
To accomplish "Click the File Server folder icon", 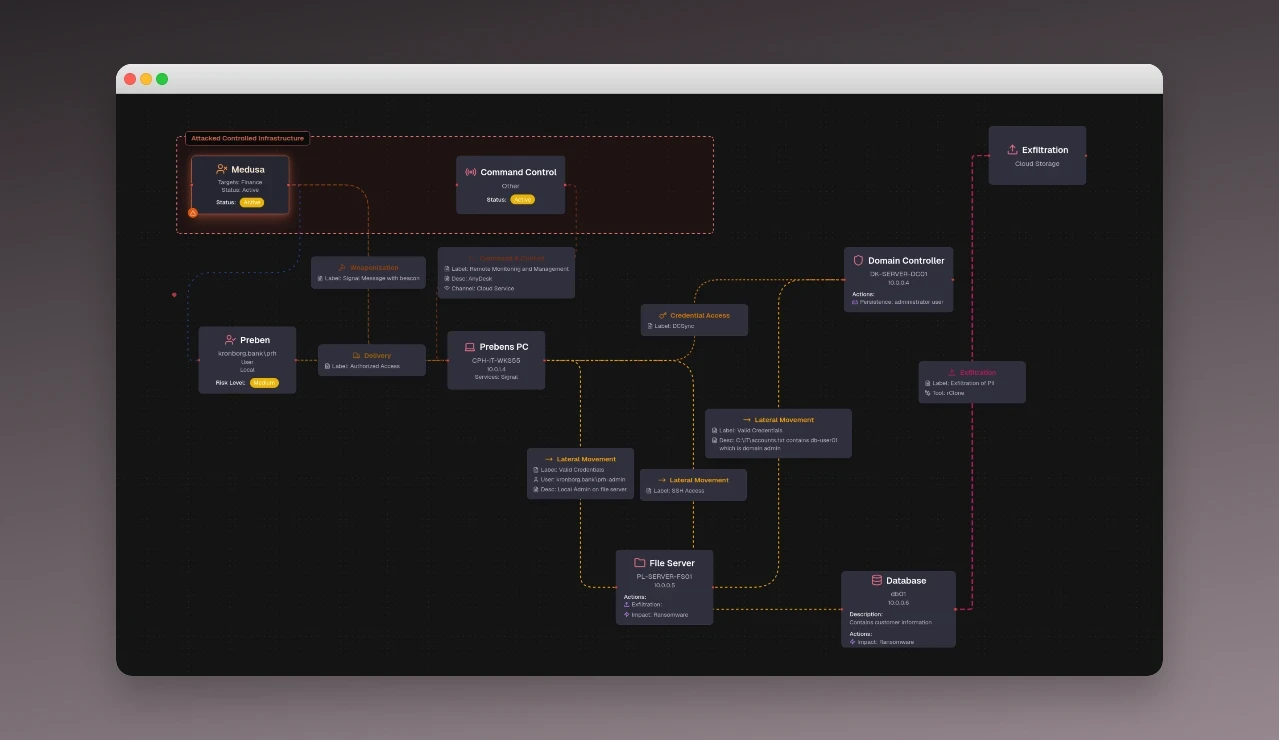I will (640, 563).
